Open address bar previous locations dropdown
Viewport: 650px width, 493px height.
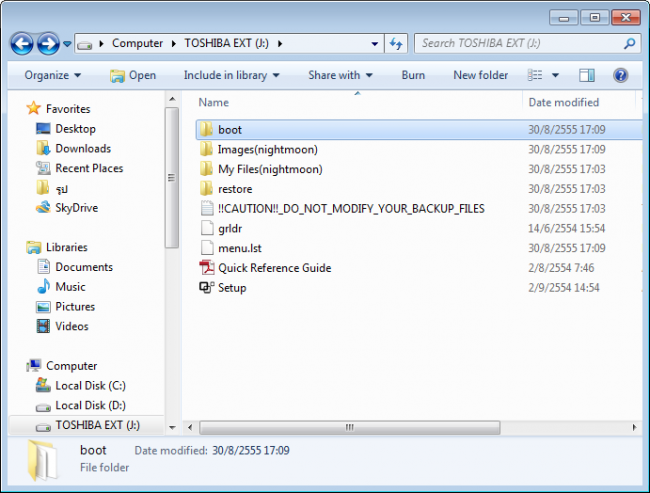375,44
